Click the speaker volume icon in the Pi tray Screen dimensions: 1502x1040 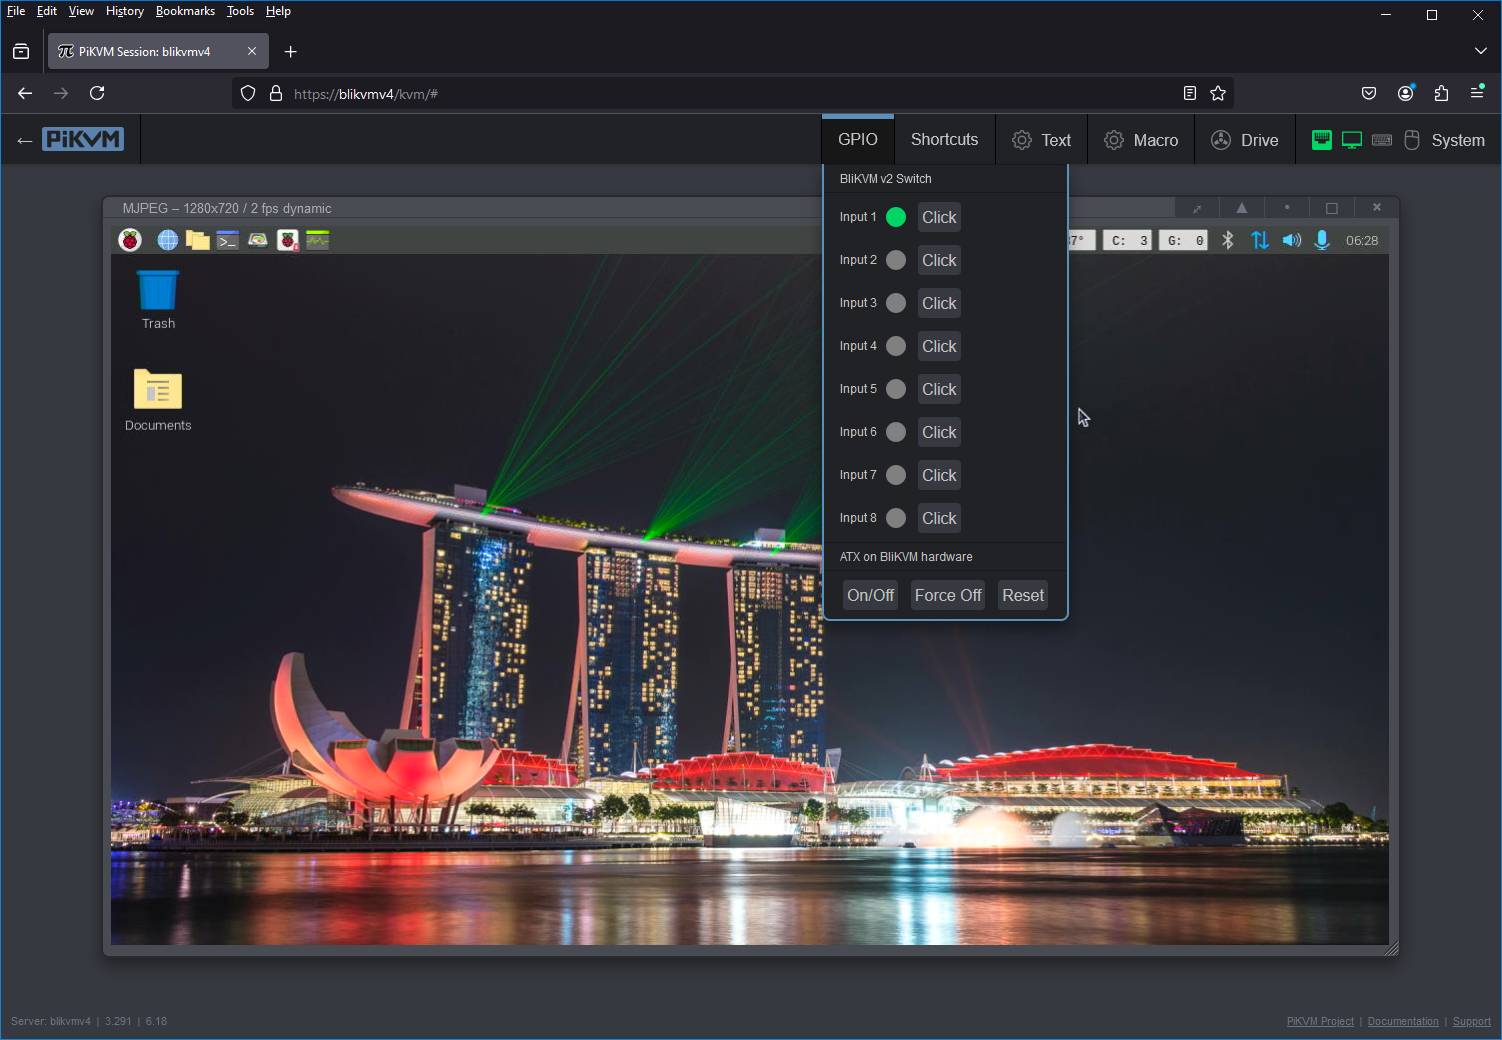pyautogui.click(x=1292, y=240)
